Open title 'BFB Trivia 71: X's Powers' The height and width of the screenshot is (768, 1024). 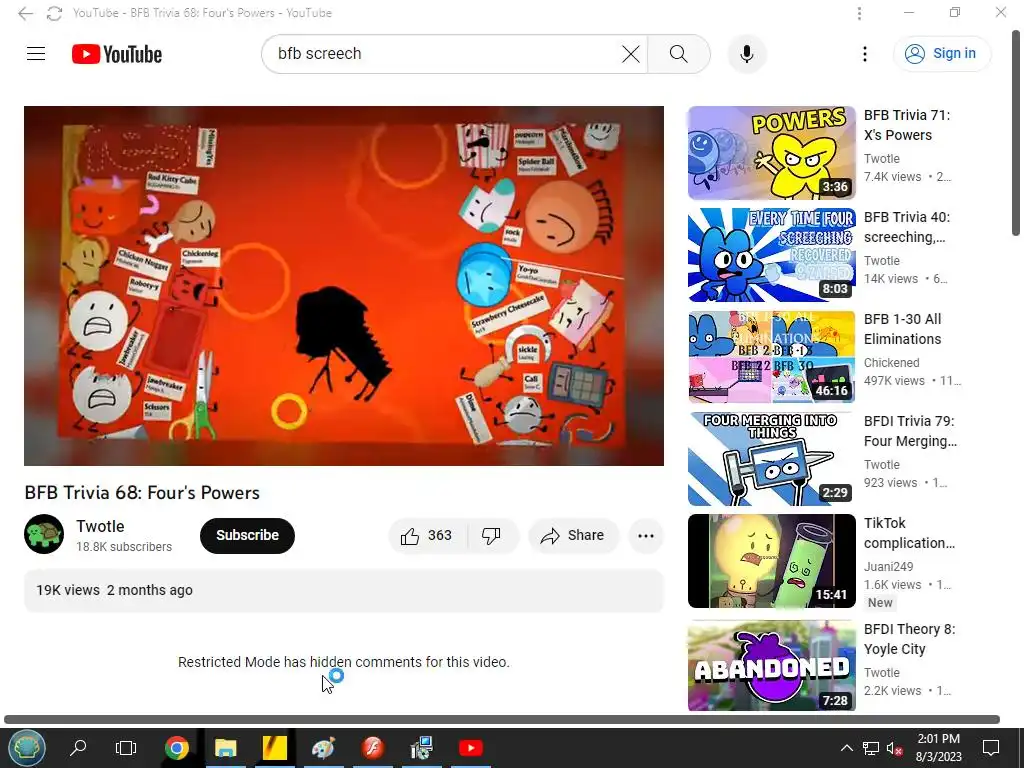907,125
